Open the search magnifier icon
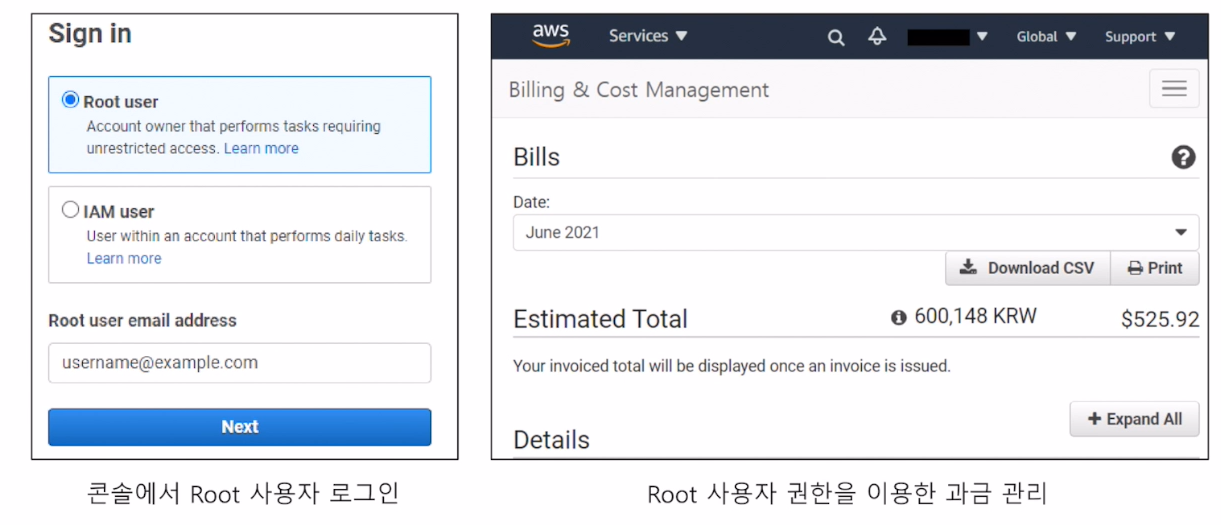 tap(836, 37)
